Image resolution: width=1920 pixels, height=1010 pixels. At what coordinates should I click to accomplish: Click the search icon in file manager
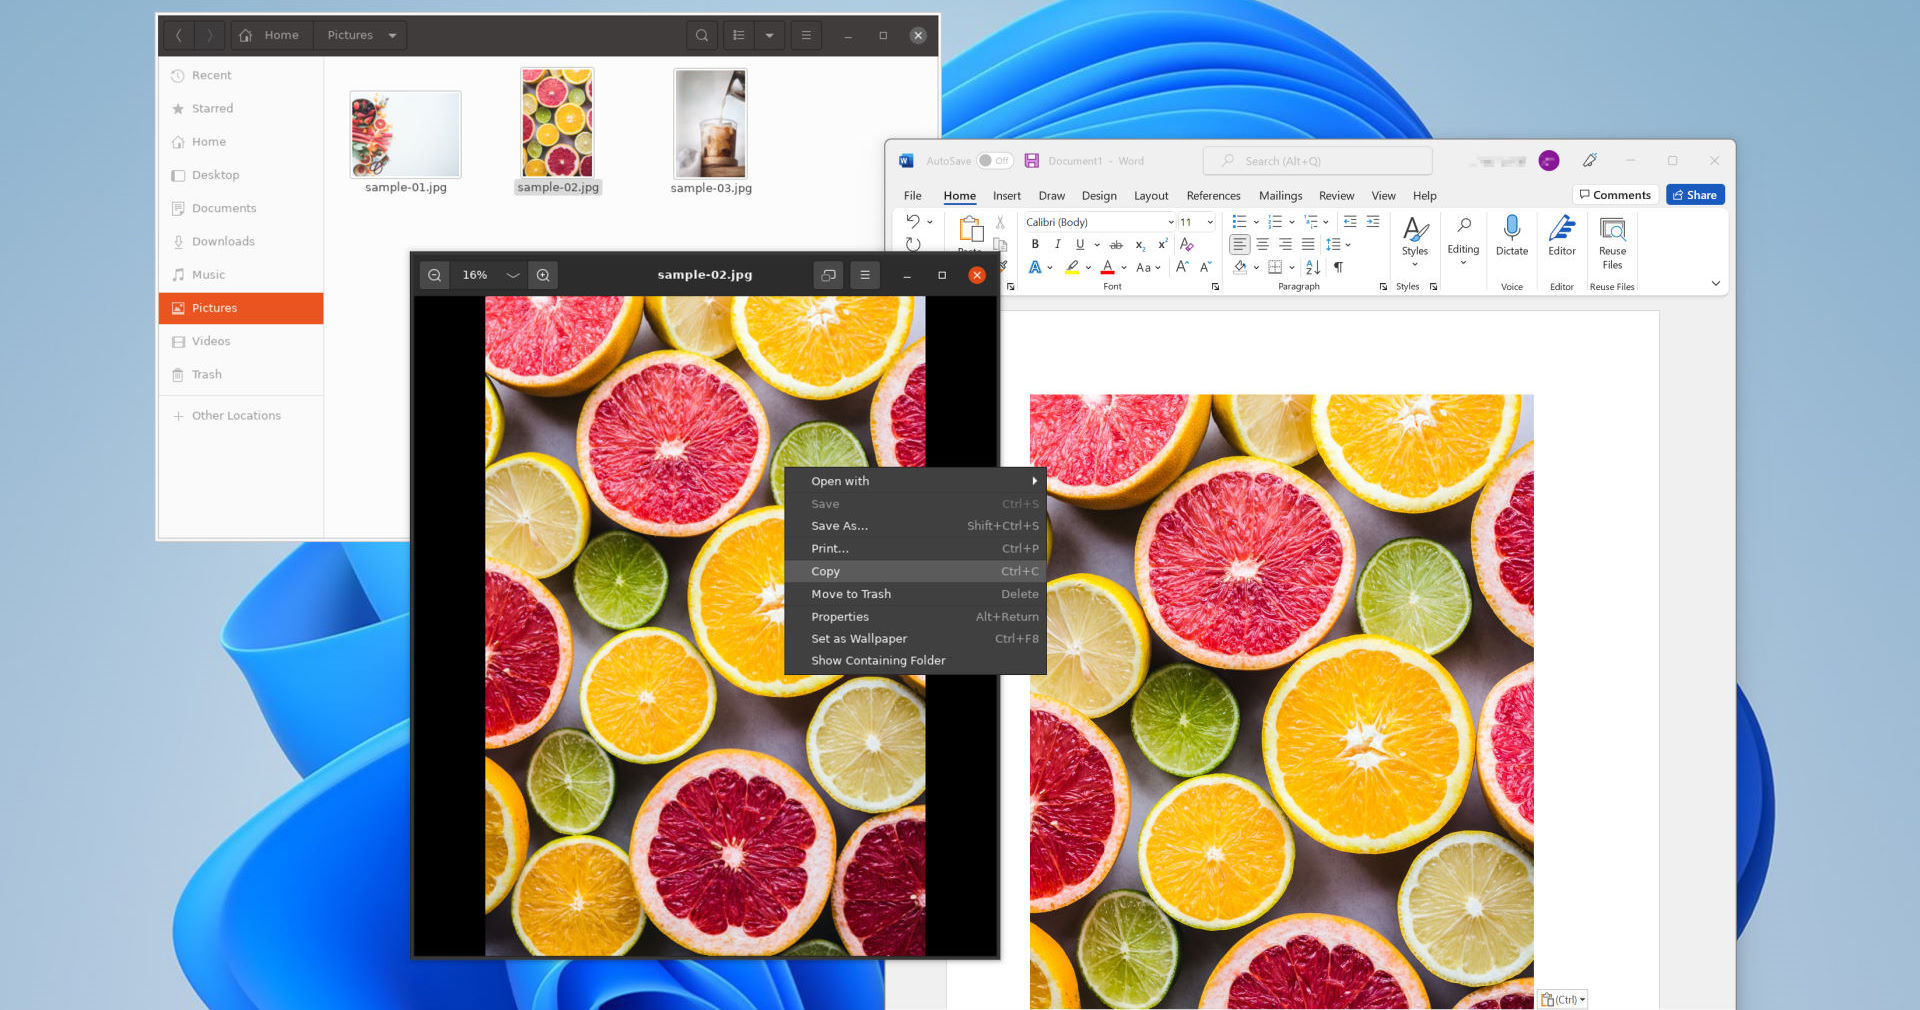[702, 35]
